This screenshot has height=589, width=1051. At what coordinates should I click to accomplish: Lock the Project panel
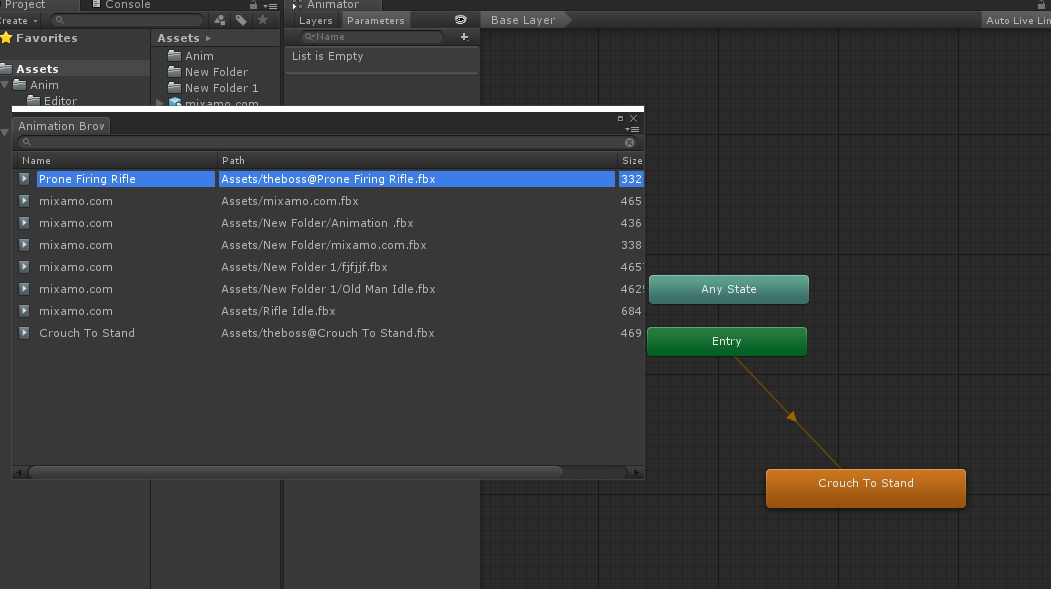click(x=253, y=5)
